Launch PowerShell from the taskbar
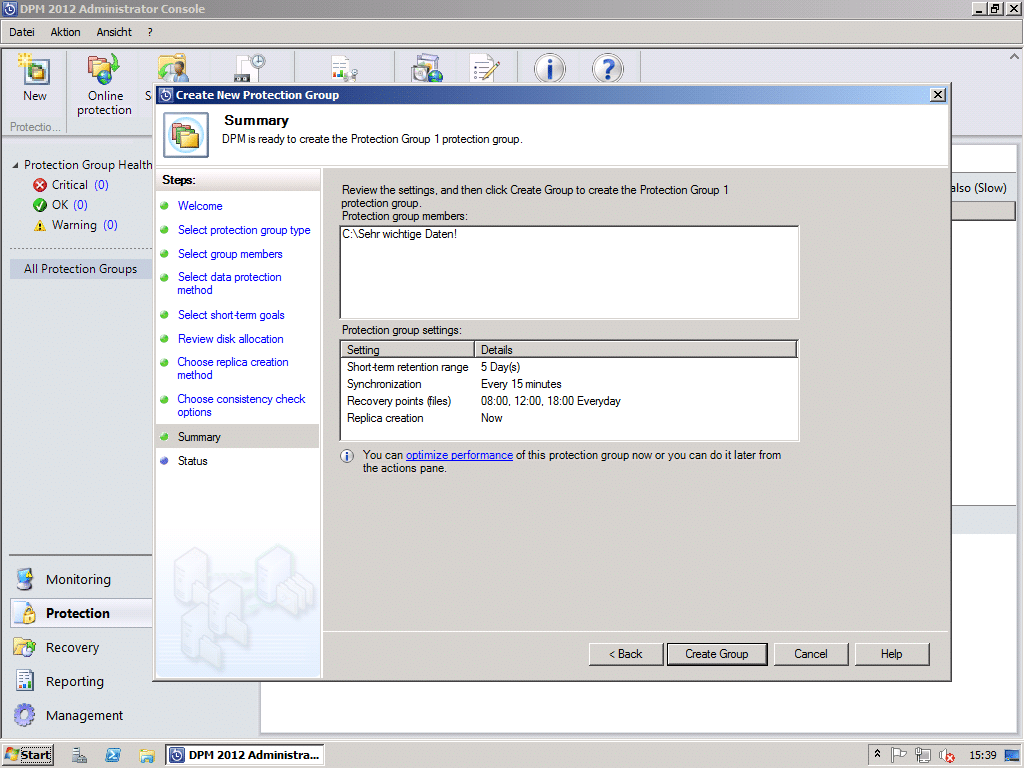 click(x=113, y=755)
